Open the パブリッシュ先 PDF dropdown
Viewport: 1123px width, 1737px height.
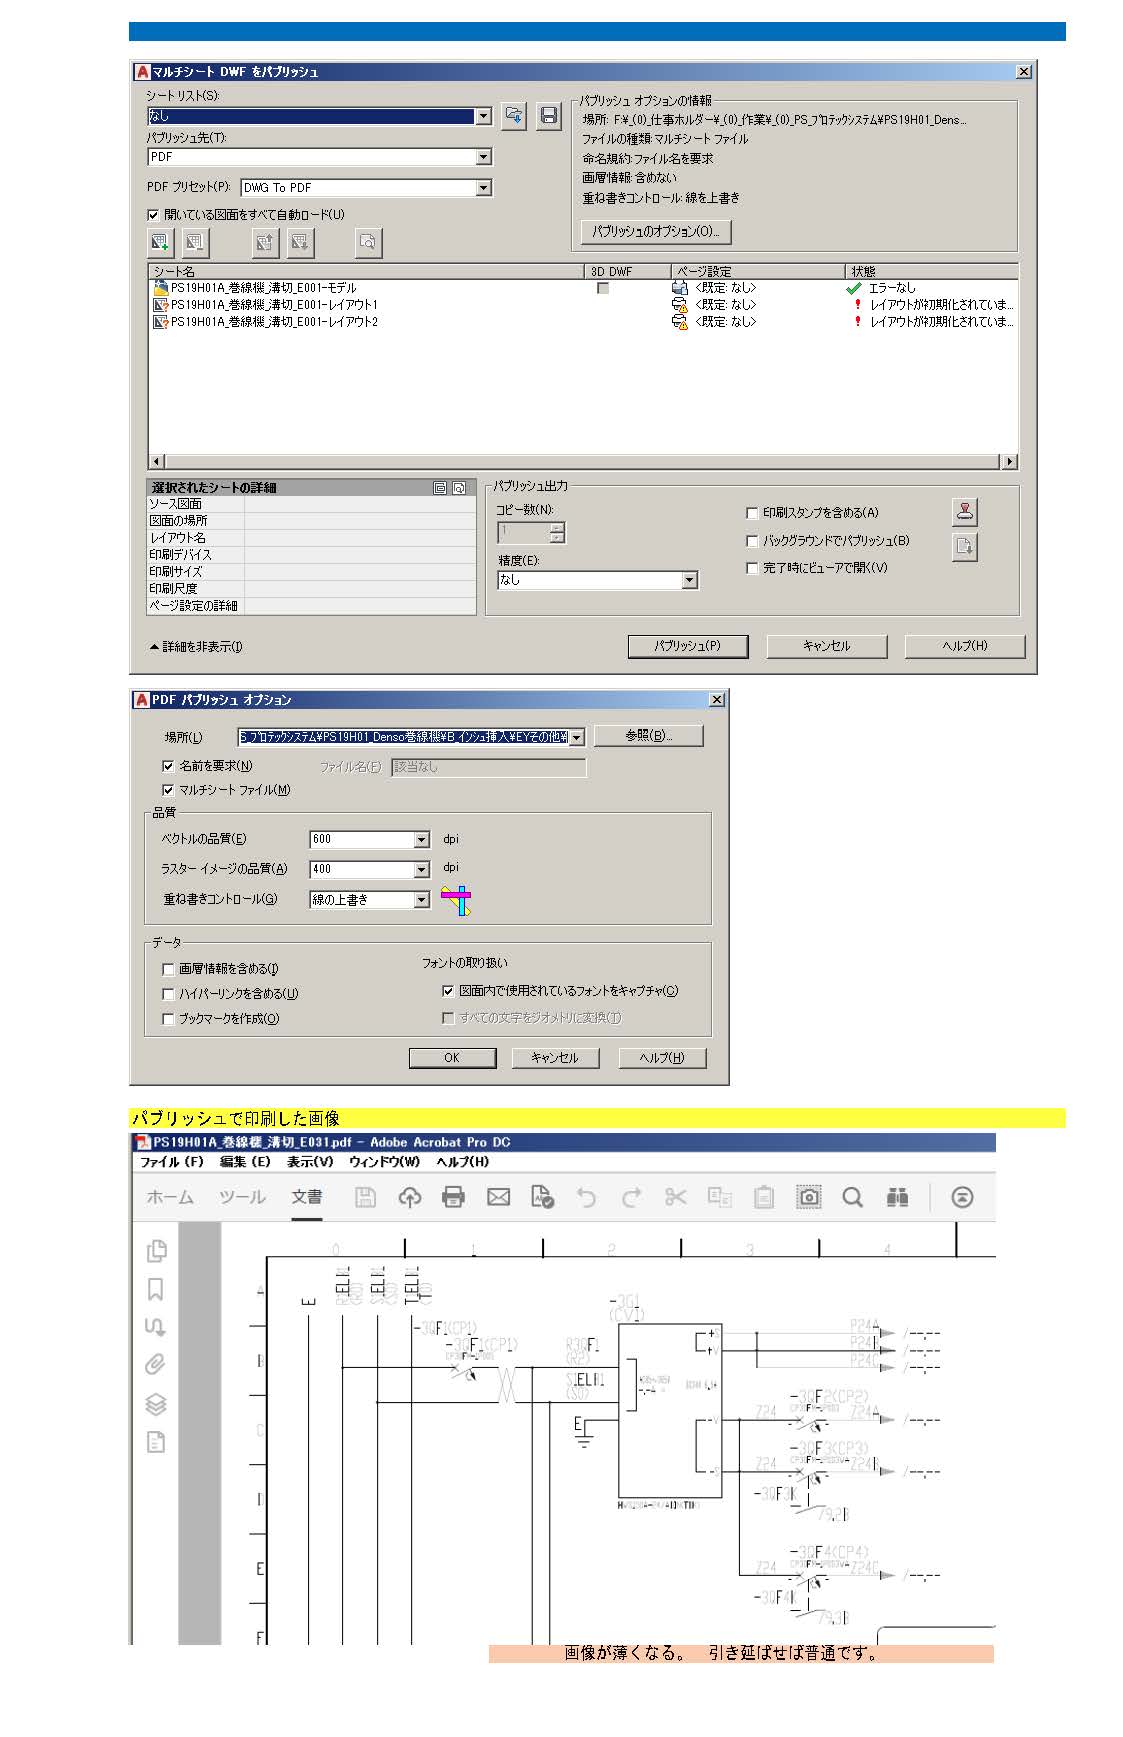coord(484,157)
